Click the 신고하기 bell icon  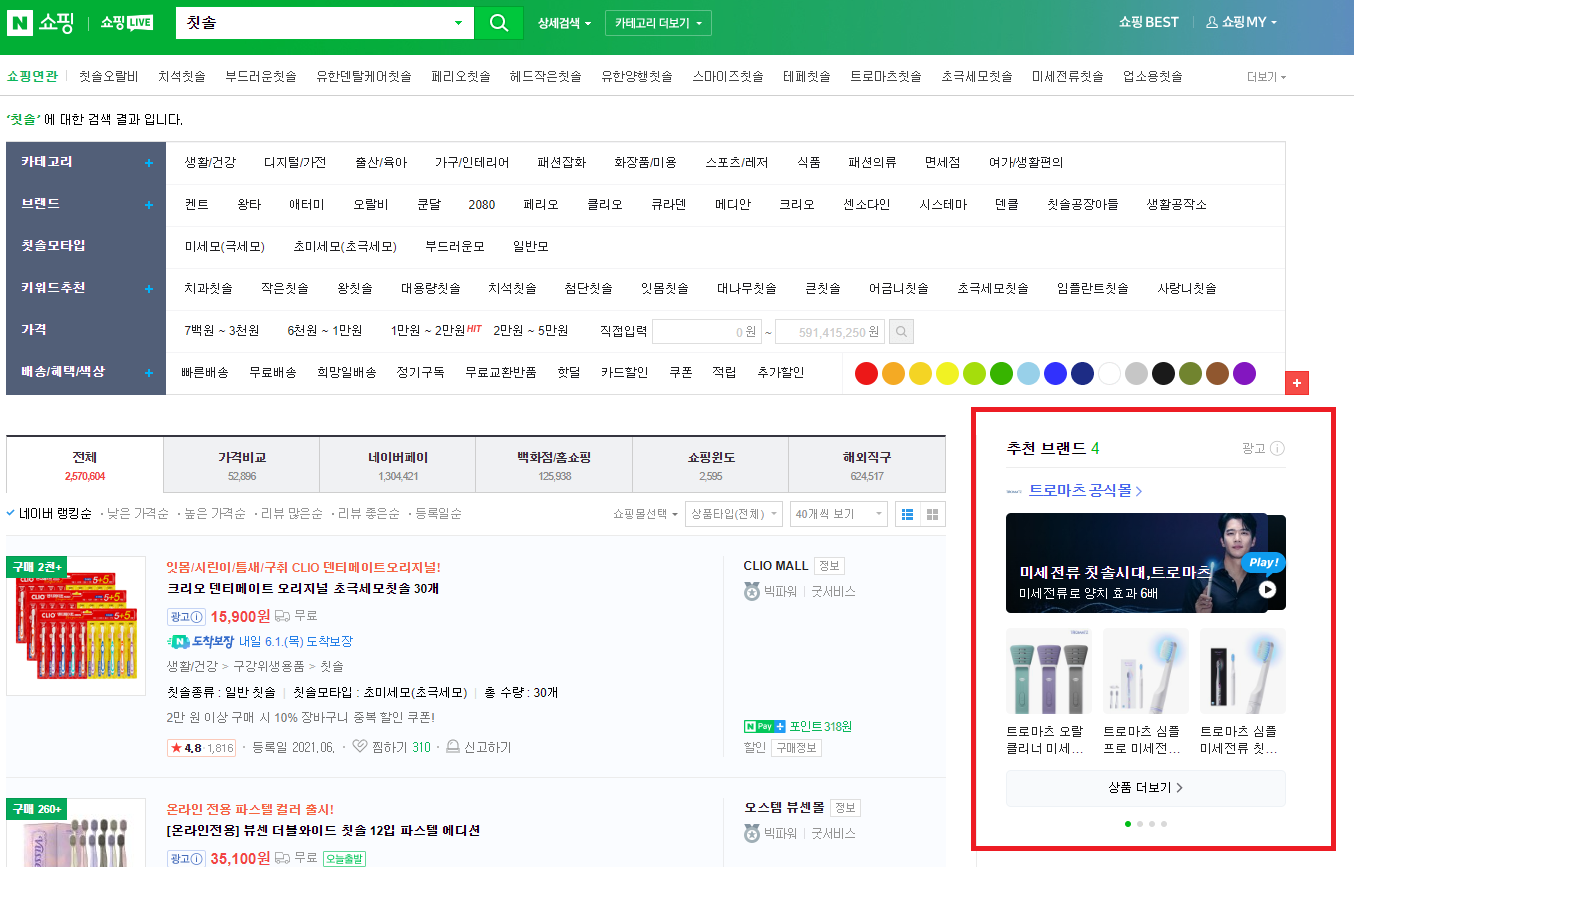(453, 746)
